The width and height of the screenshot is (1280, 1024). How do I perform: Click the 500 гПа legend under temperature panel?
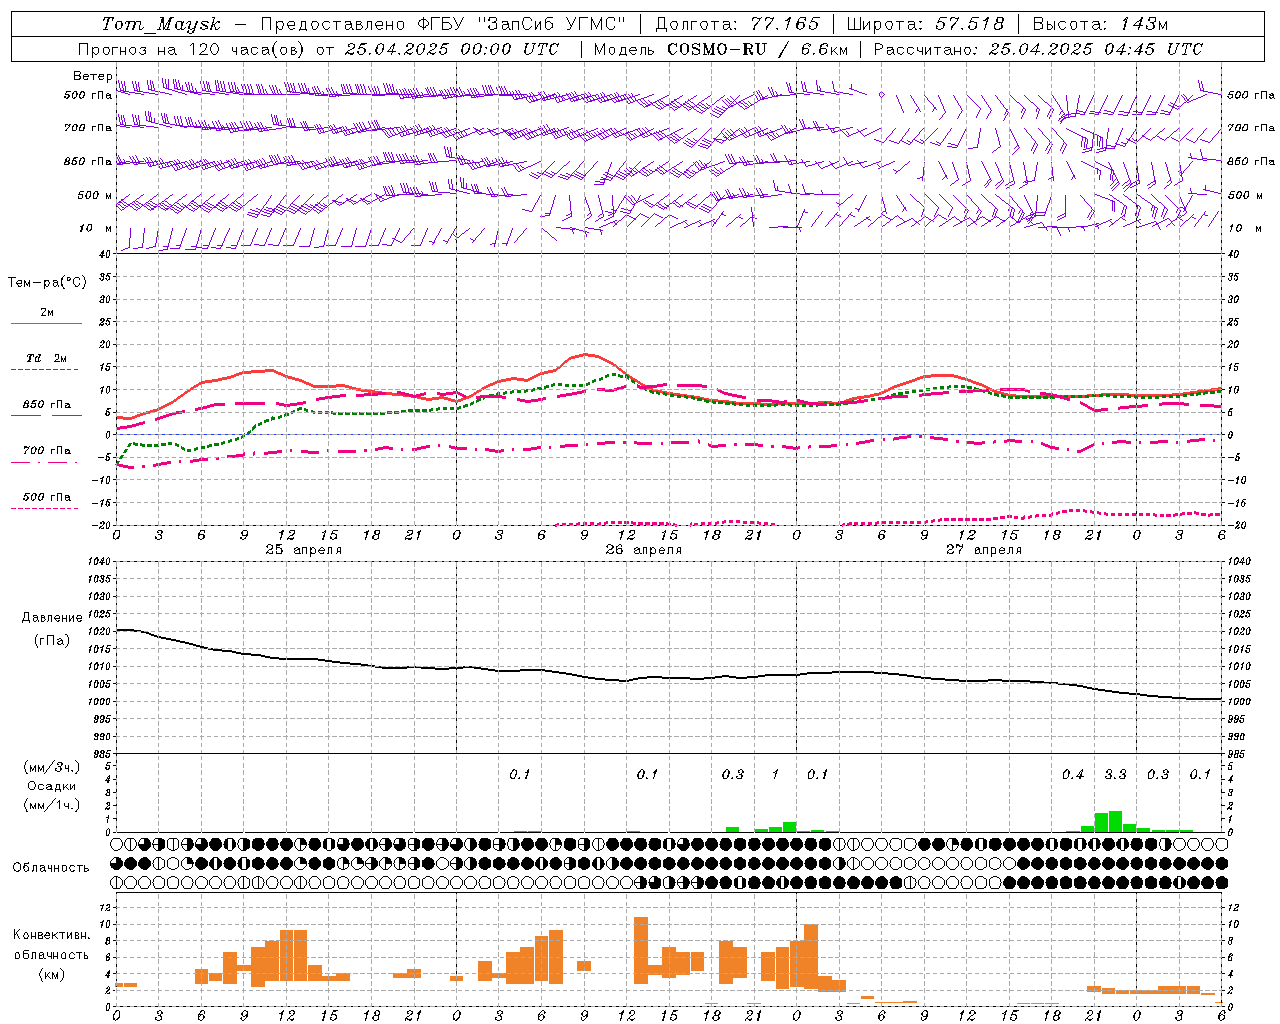pos(47,501)
